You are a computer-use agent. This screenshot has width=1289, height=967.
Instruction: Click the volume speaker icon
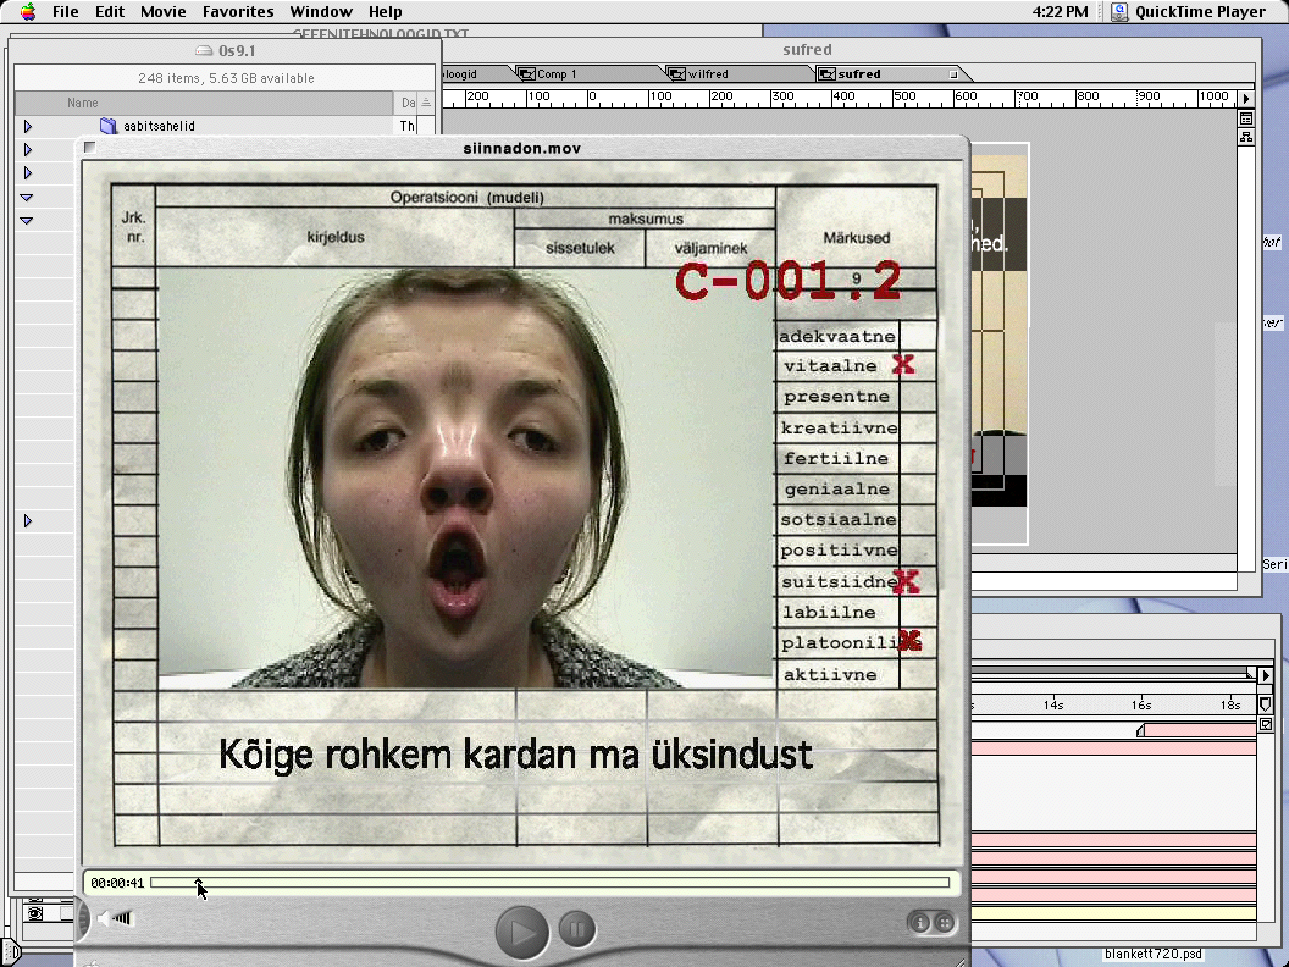115,918
